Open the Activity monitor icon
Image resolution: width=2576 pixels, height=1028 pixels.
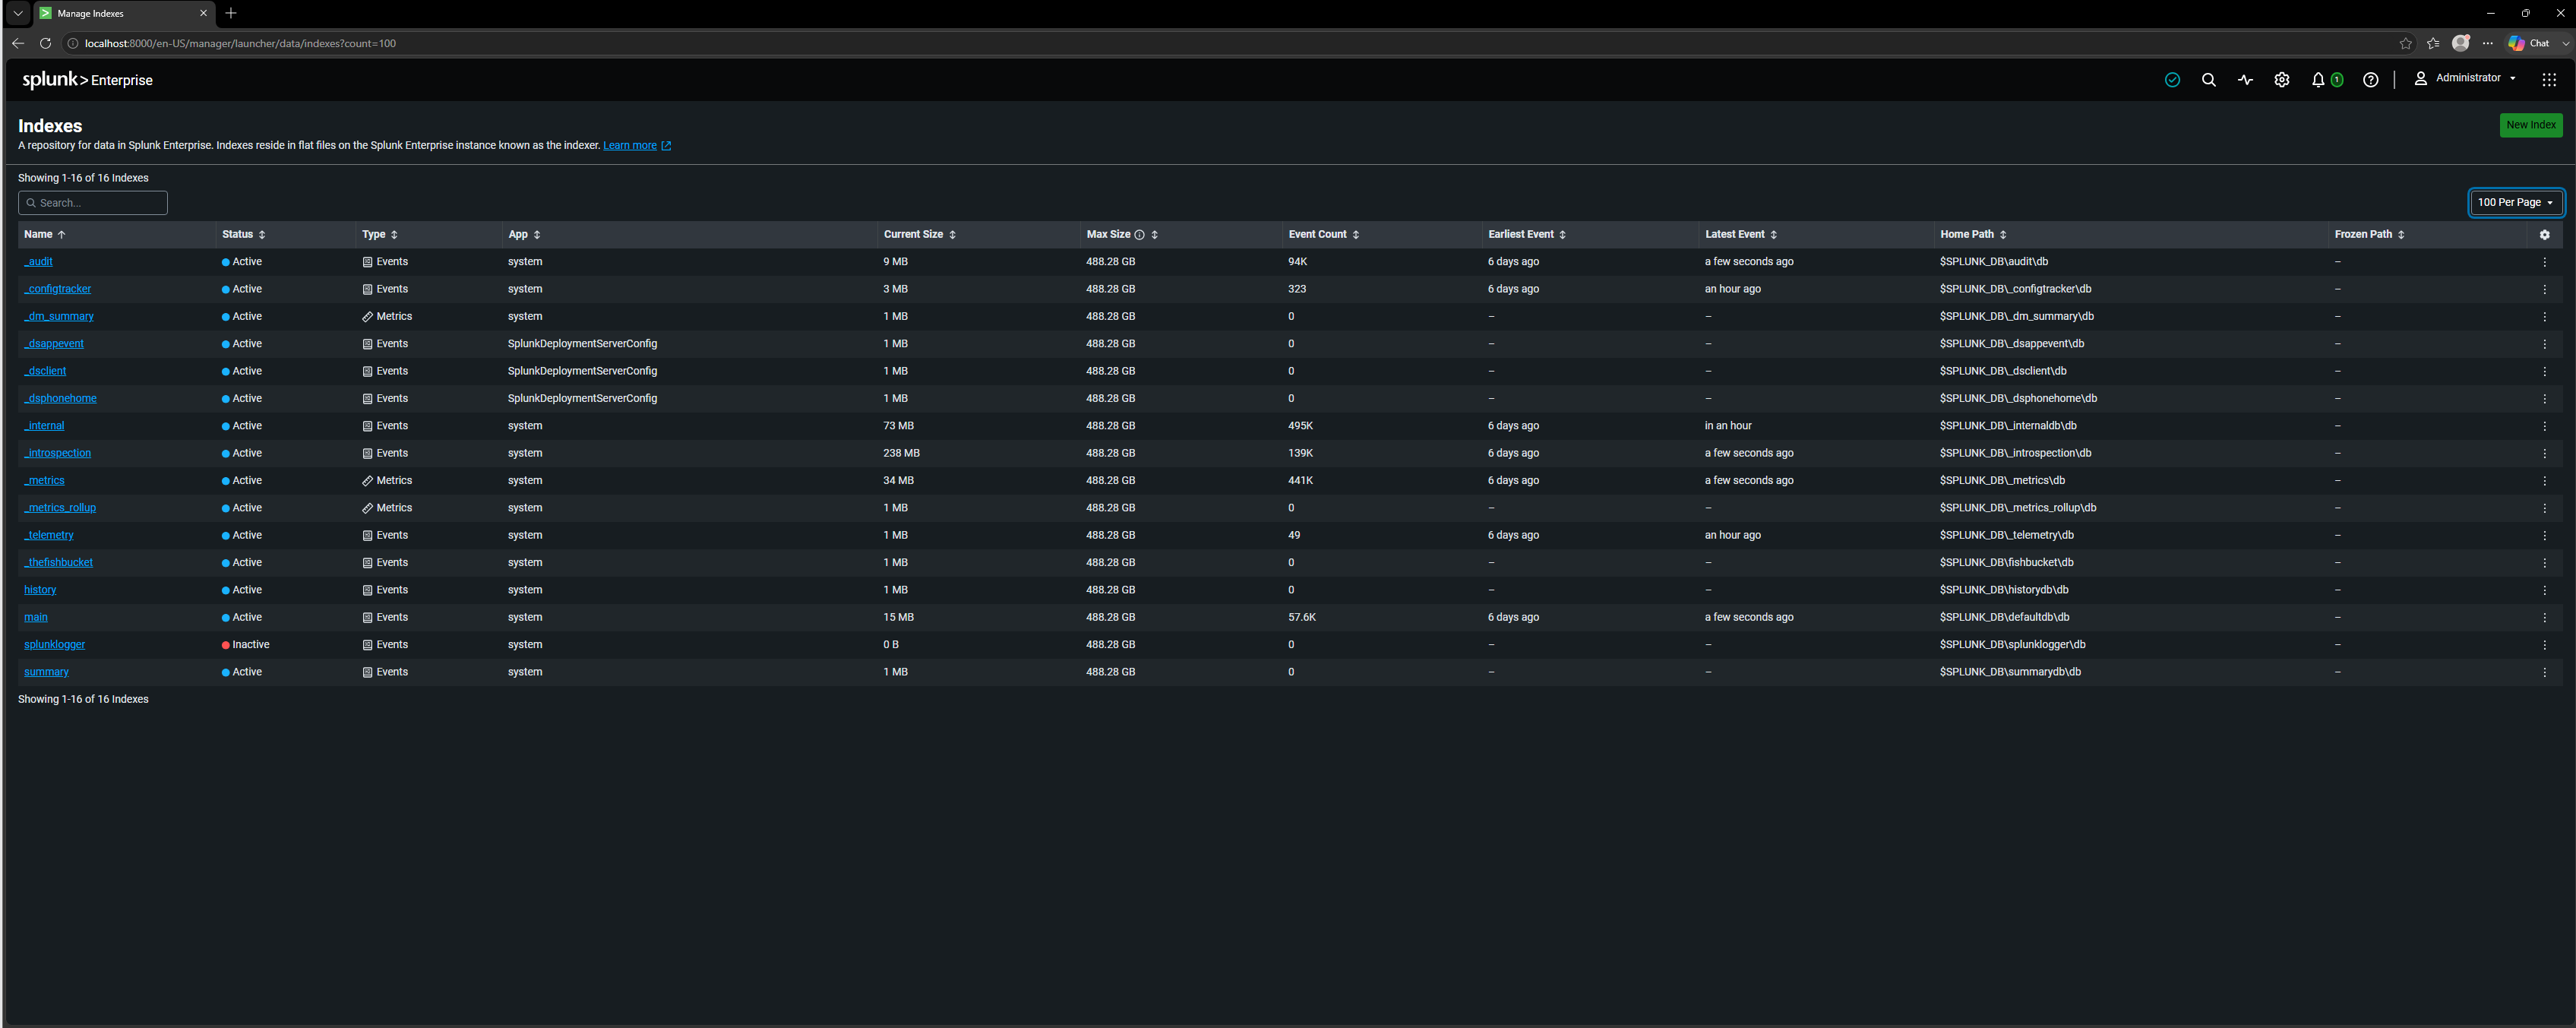click(x=2245, y=80)
